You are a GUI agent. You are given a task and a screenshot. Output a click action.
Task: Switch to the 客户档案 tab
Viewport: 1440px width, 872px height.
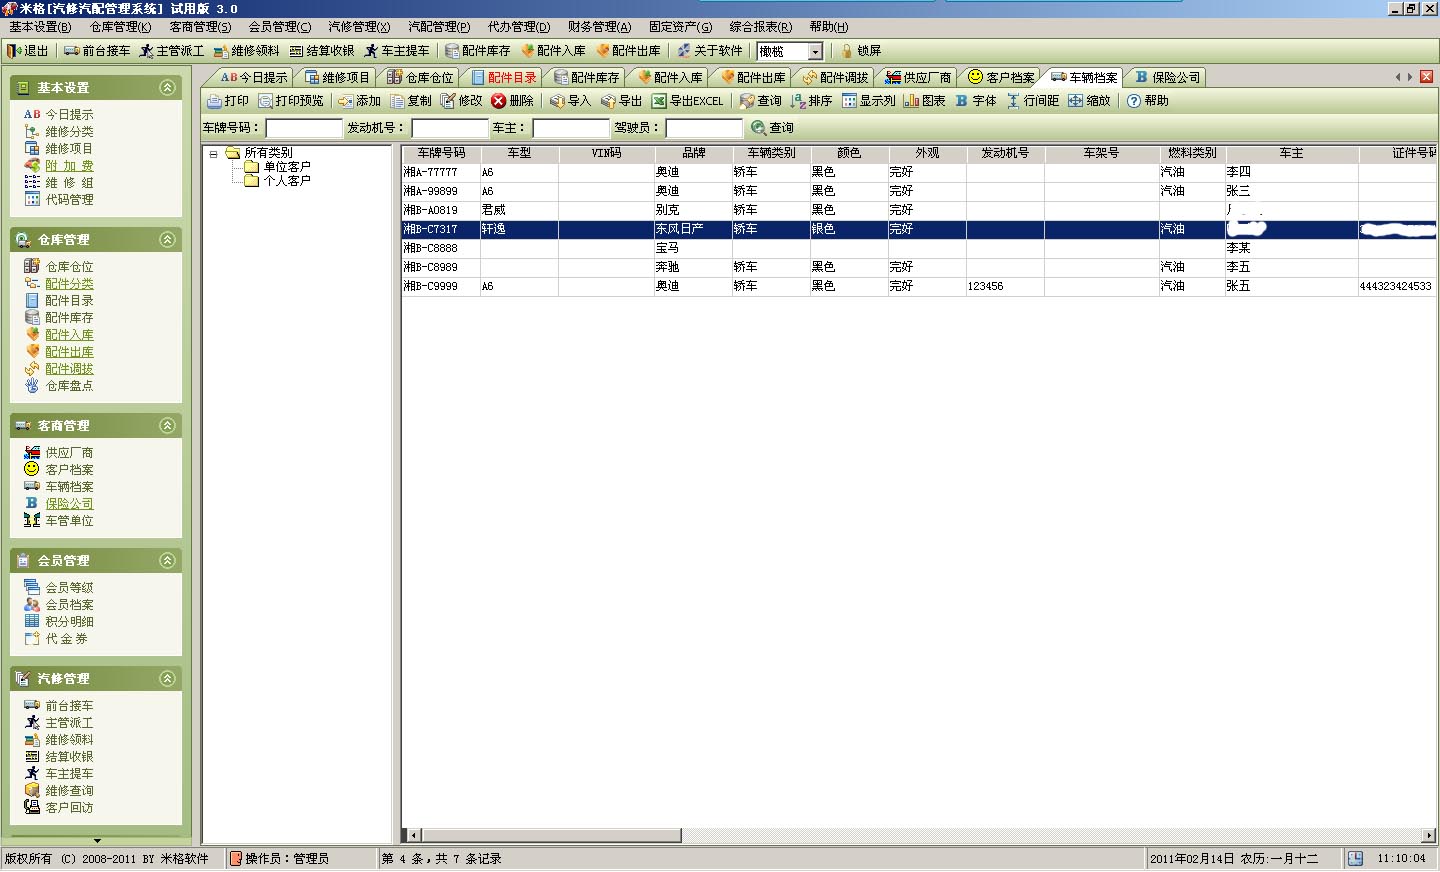(1001, 77)
